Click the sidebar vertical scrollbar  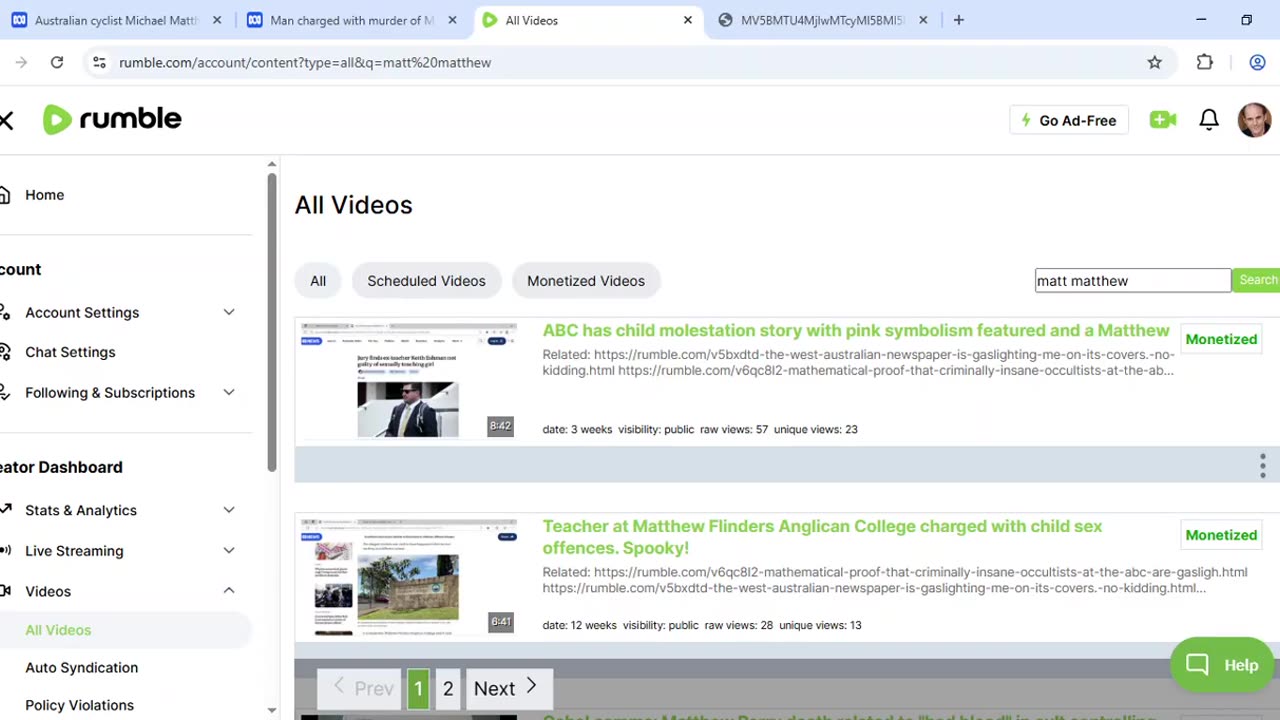tap(271, 320)
